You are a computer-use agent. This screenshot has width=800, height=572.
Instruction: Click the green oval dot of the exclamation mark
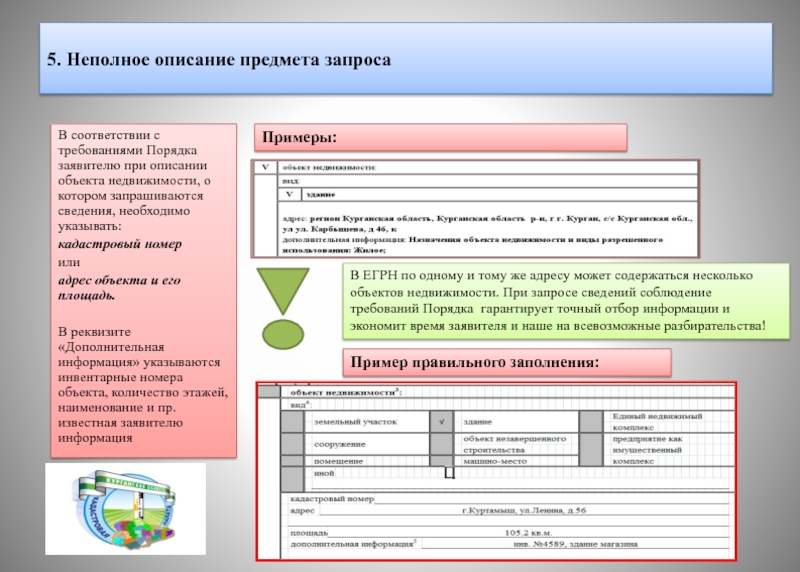[x=283, y=334]
